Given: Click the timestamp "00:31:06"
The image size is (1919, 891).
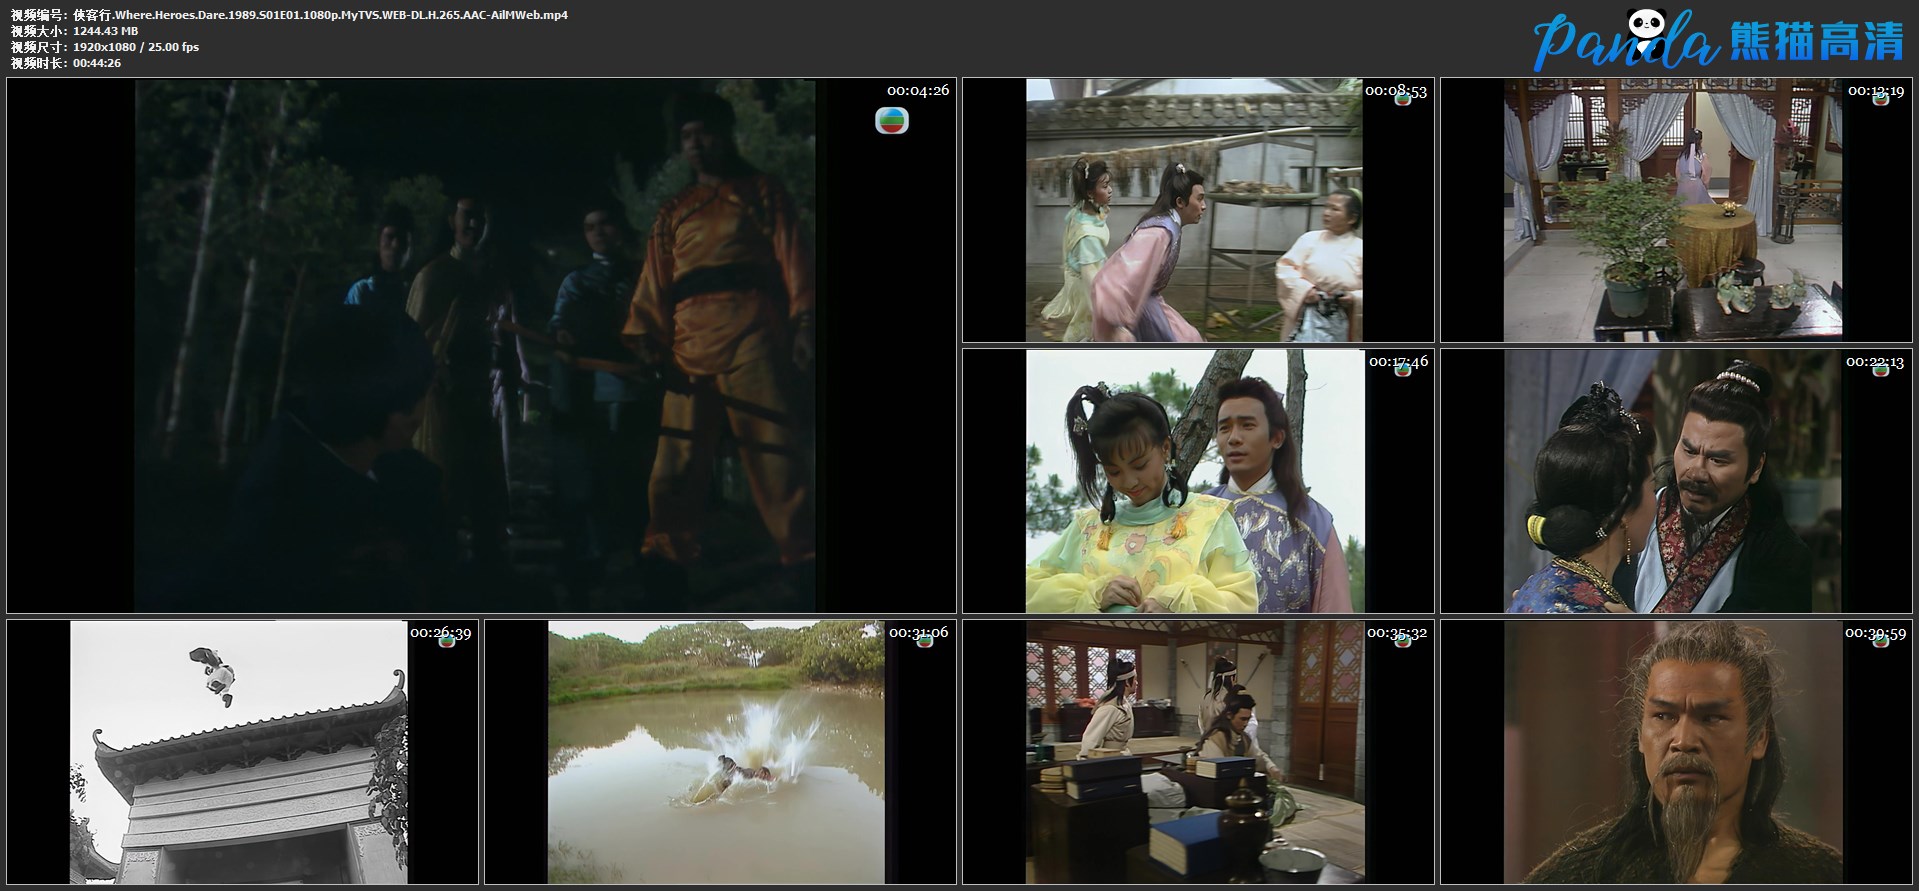Looking at the screenshot, I should pos(918,633).
